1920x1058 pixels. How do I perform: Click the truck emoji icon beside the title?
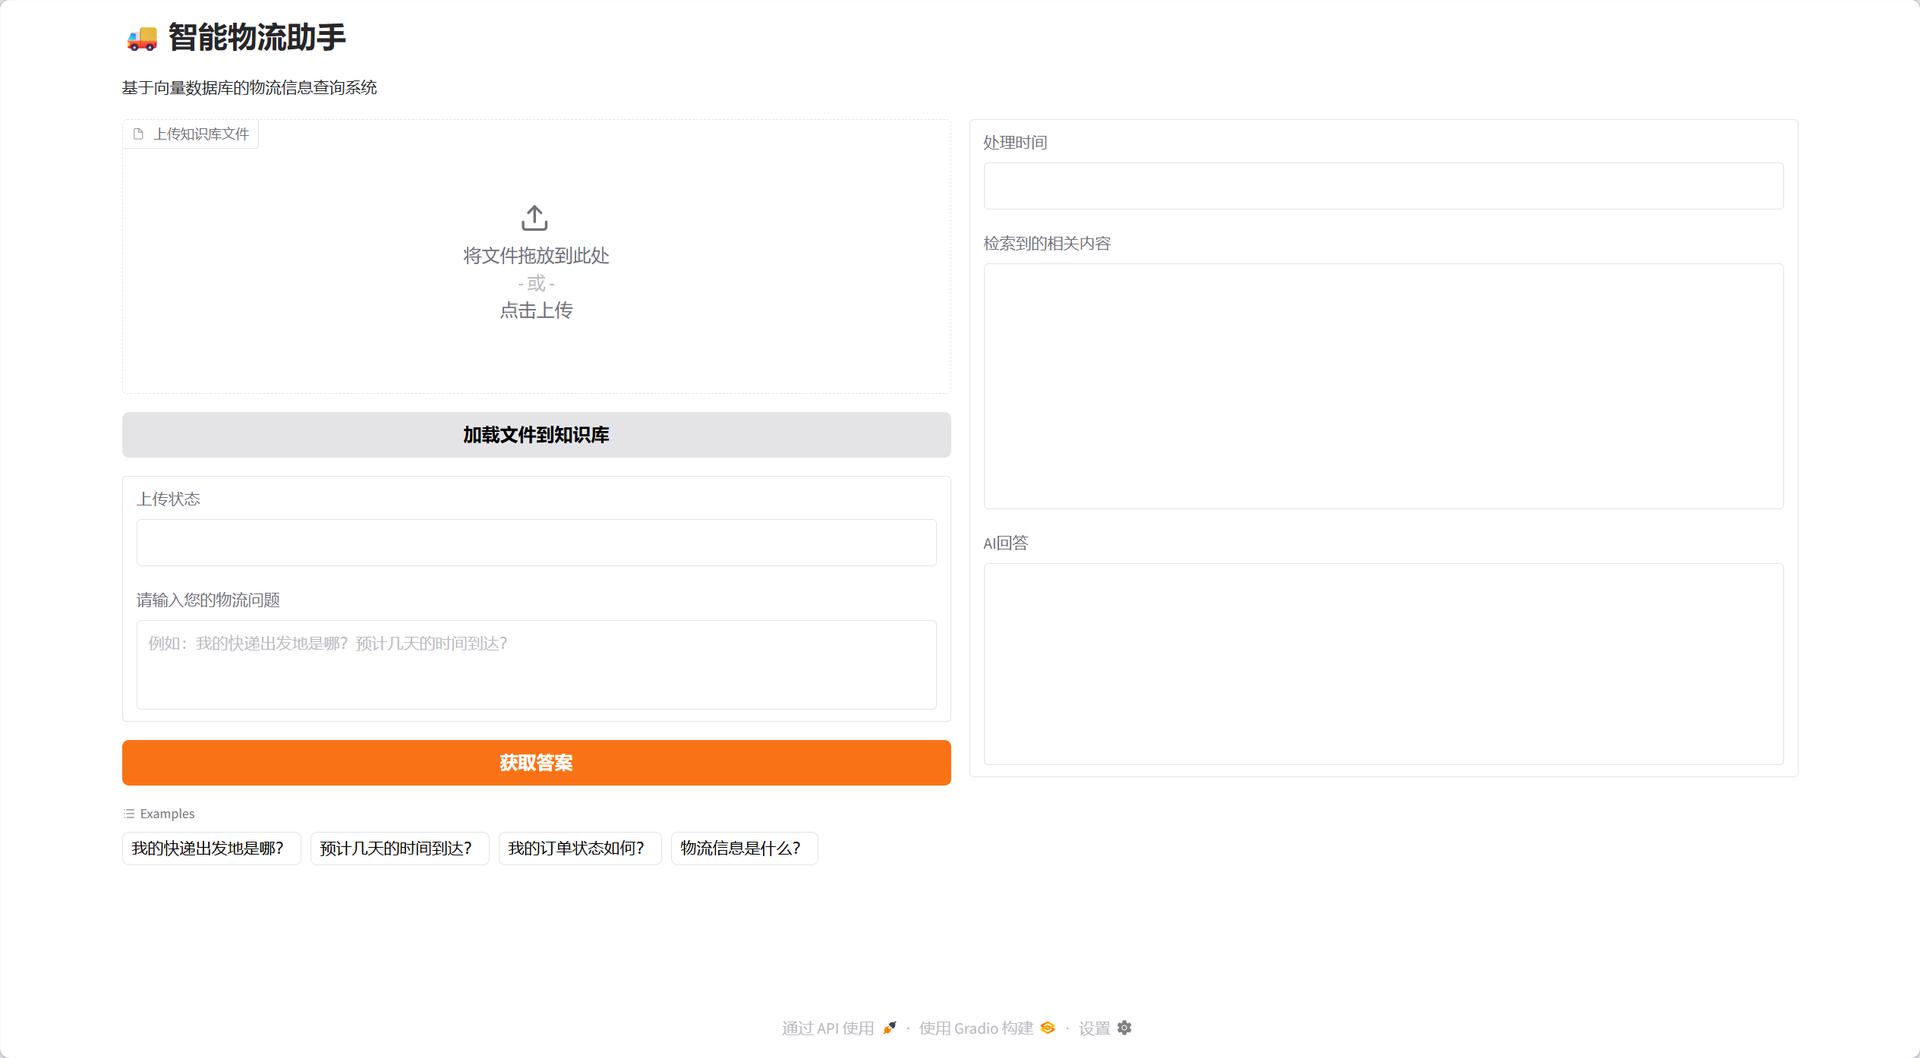pyautogui.click(x=142, y=38)
